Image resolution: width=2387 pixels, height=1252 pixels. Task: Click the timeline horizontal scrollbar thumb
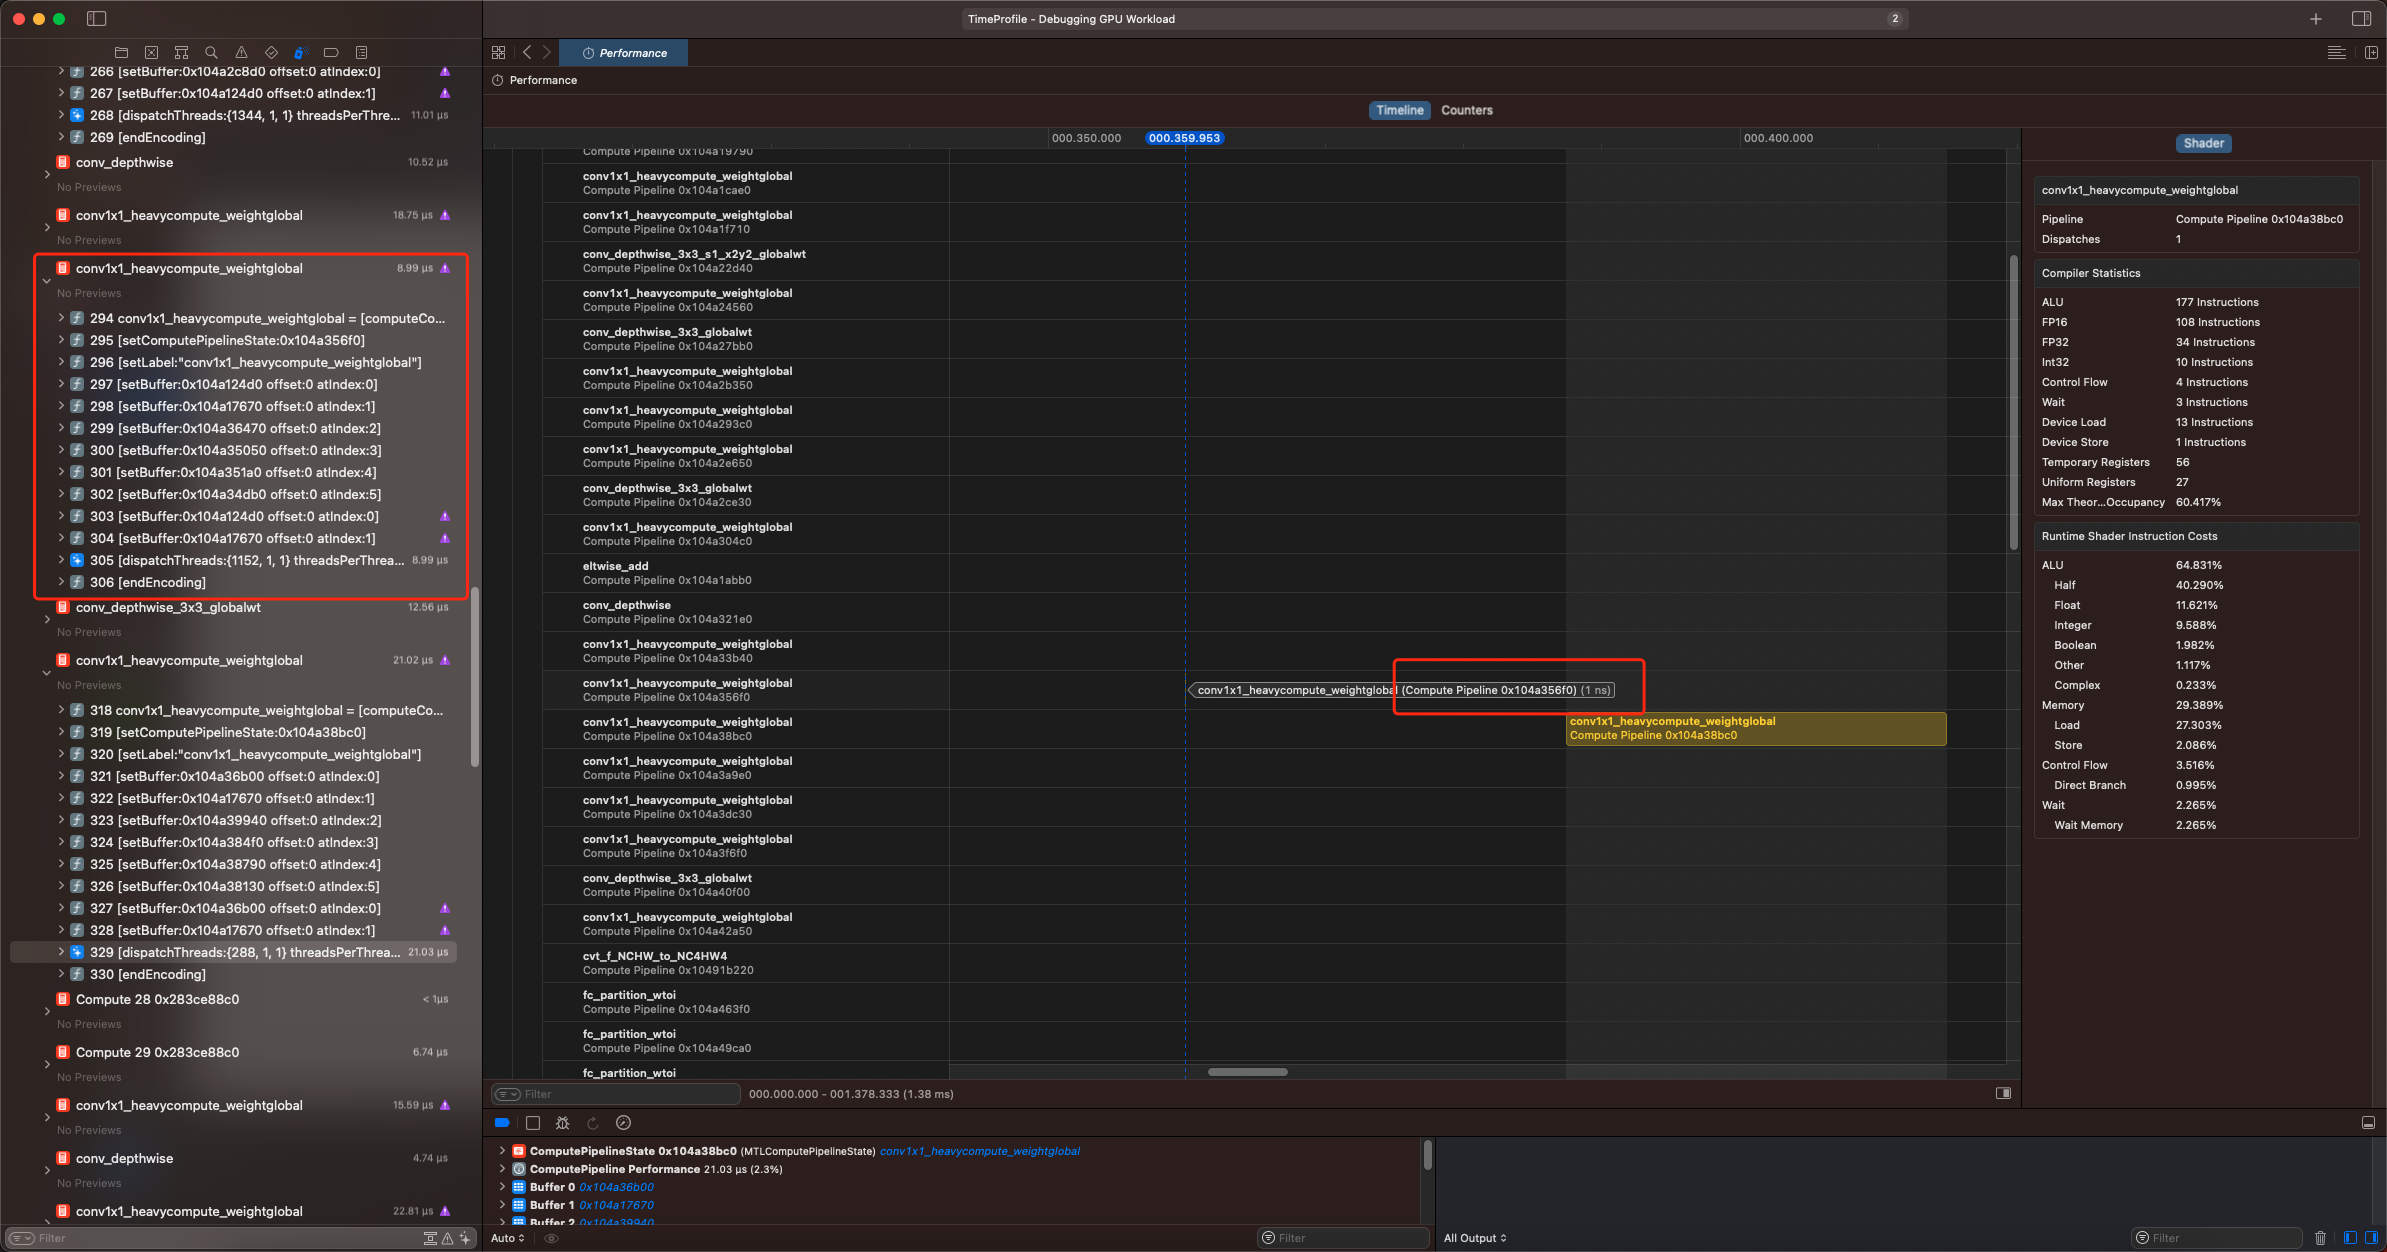click(x=1247, y=1072)
